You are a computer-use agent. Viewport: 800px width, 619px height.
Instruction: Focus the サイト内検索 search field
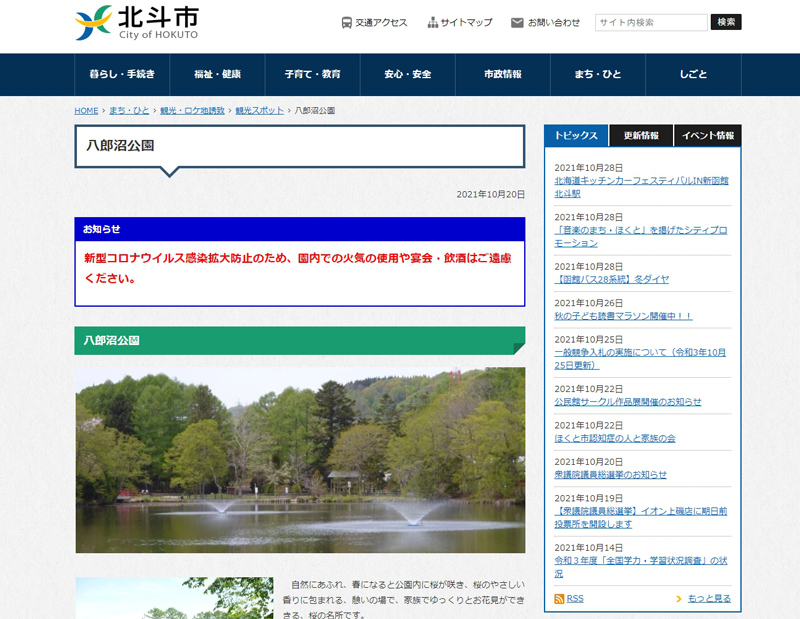[651, 22]
